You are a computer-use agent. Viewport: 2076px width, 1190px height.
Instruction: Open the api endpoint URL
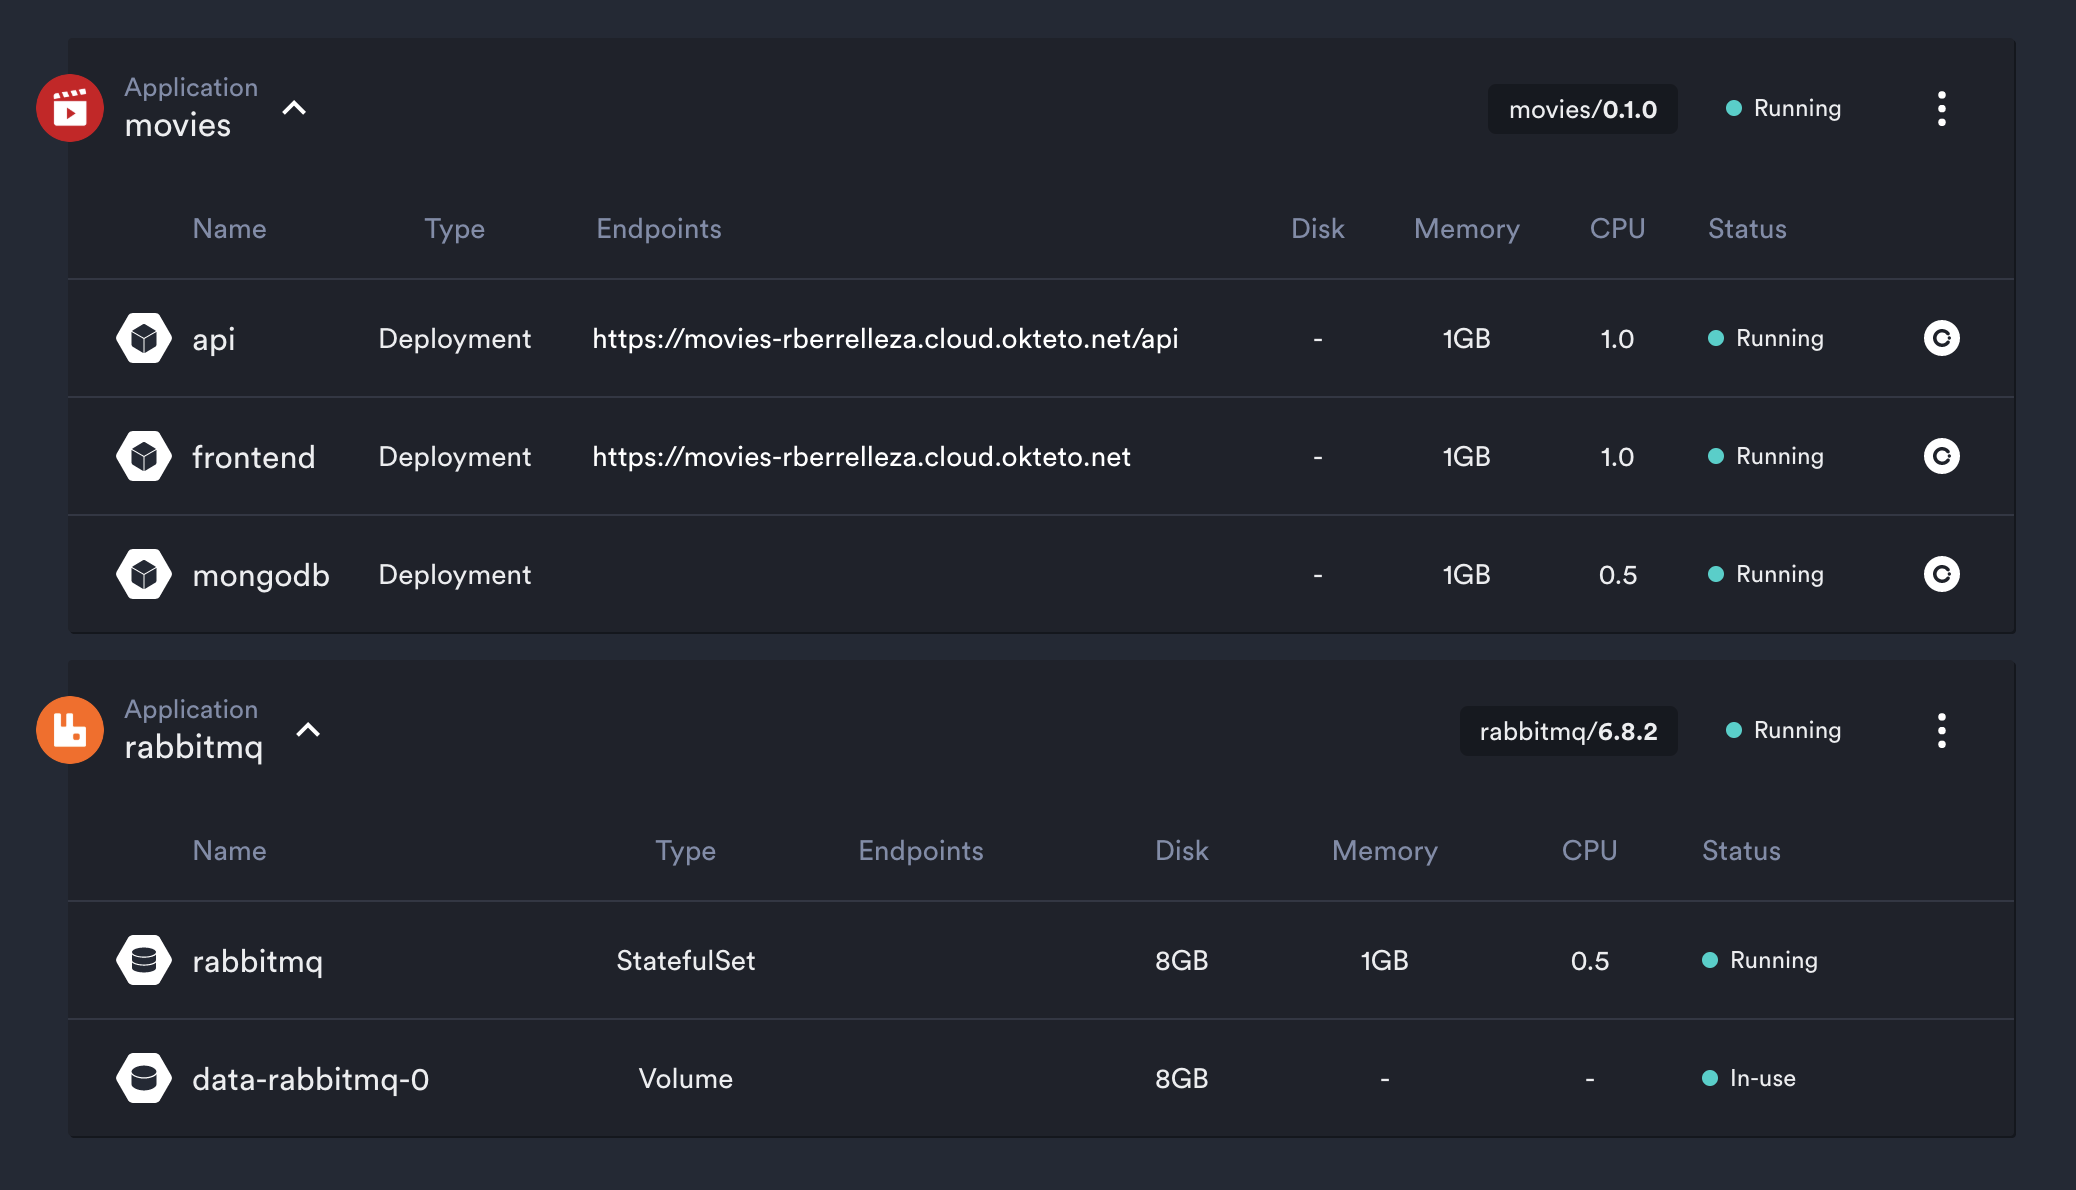click(x=885, y=339)
